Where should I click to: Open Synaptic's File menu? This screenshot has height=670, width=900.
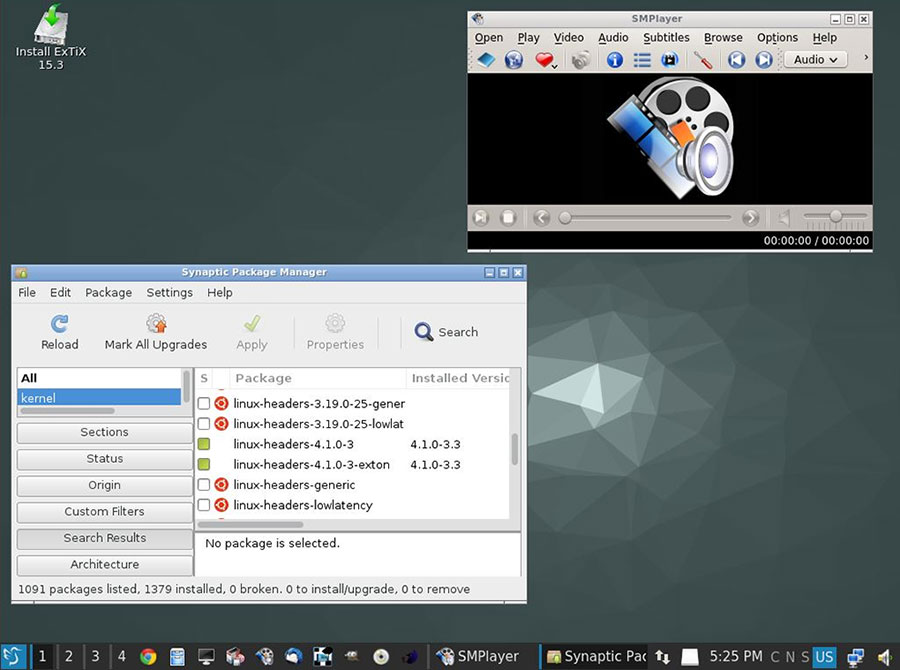(26, 292)
